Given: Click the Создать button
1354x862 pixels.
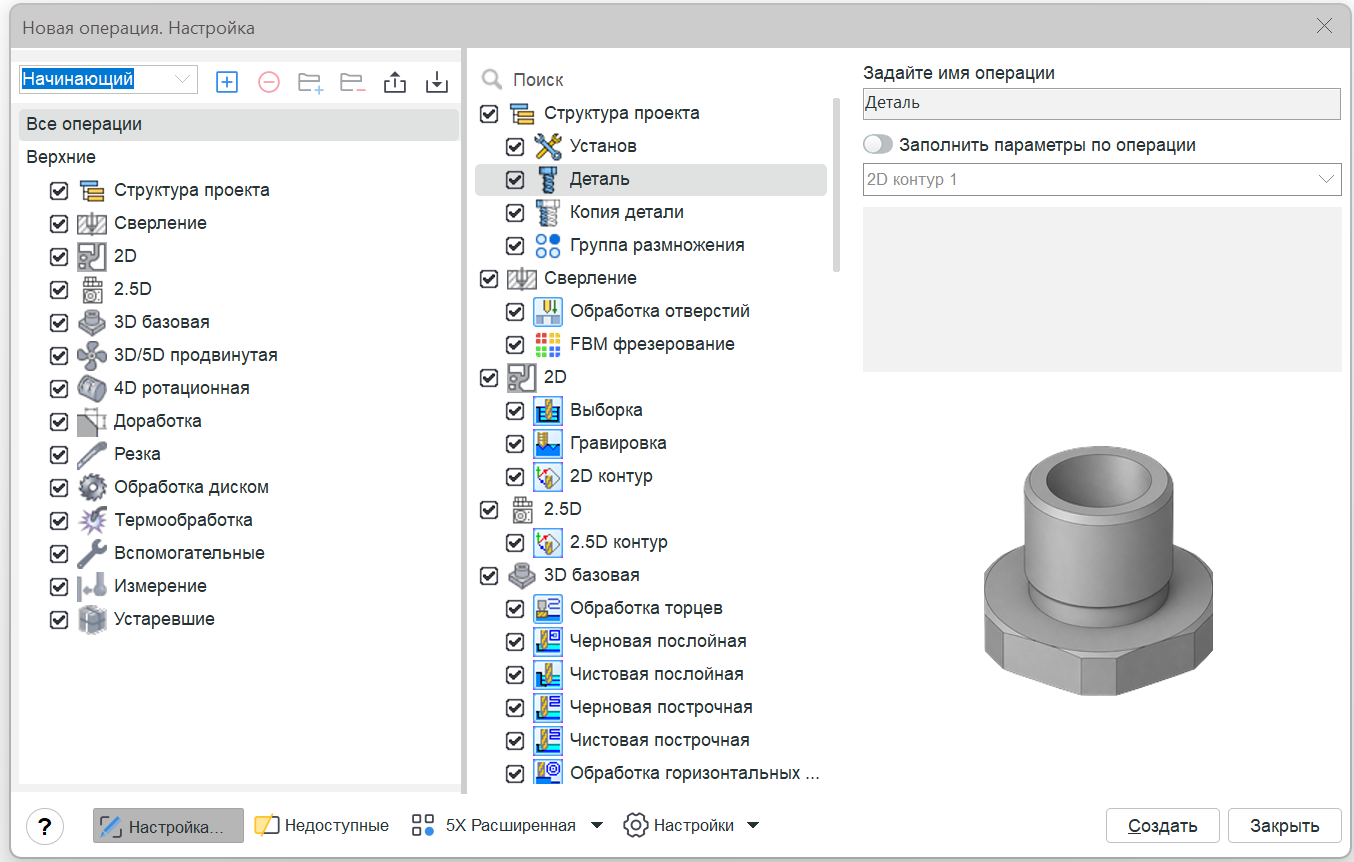Looking at the screenshot, I should [x=1163, y=826].
